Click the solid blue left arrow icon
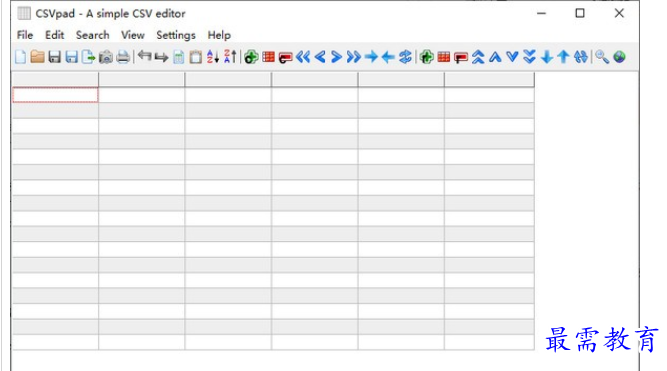This screenshot has width=667, height=371. 388,57
